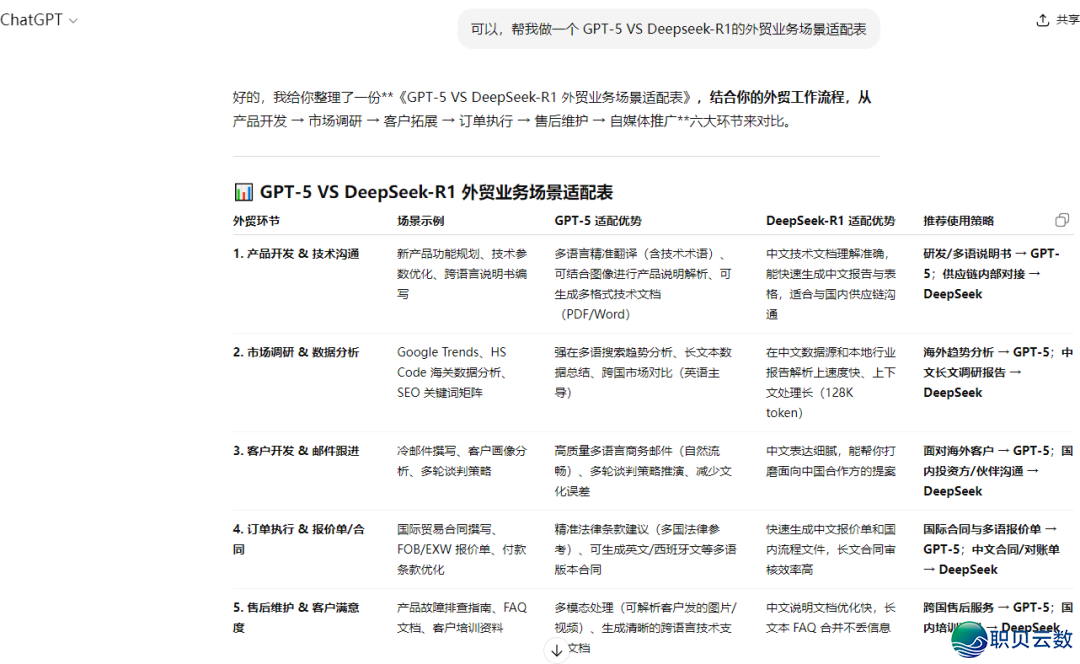This screenshot has height=664, width=1080.
Task: Copy the table with the copy icon
Action: click(x=1061, y=220)
